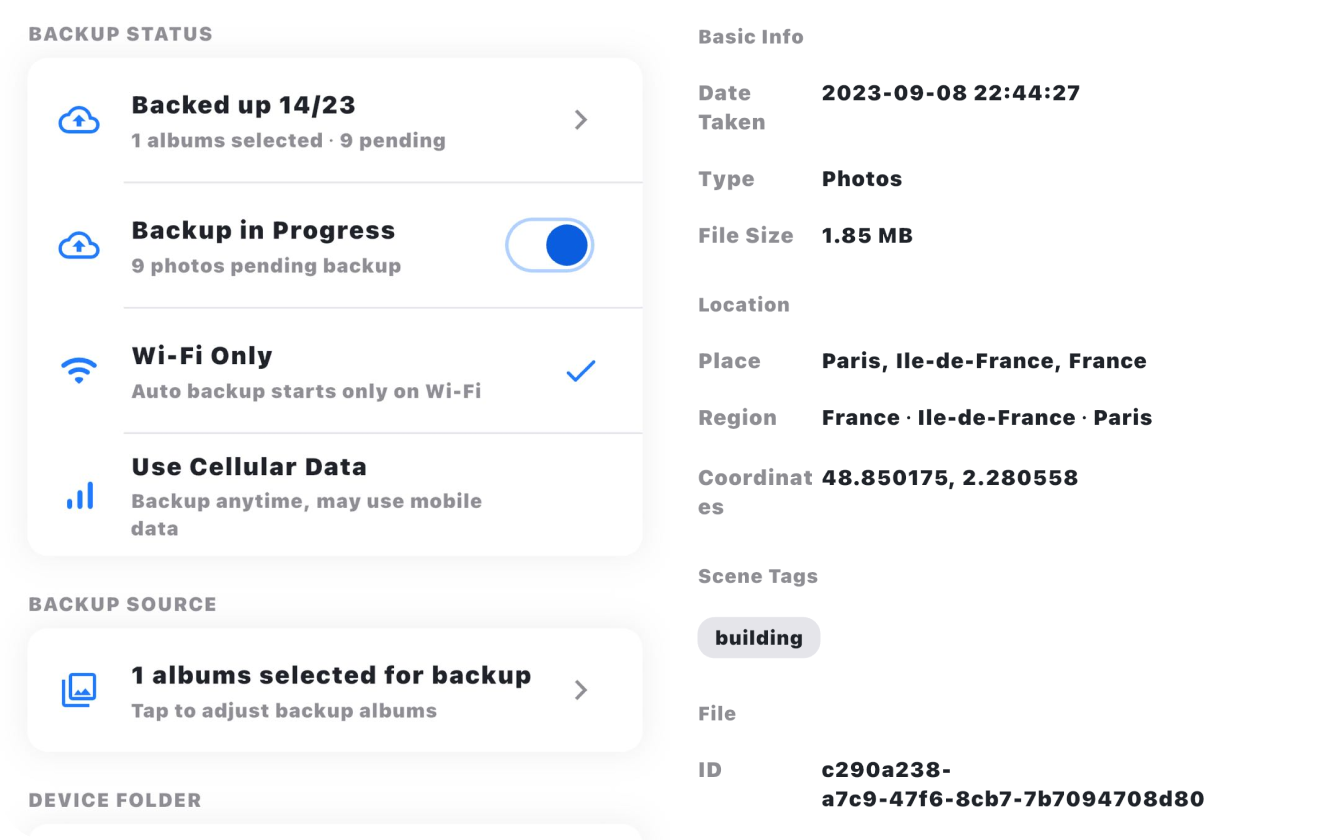The width and height of the screenshot is (1340, 840).
Task: Click the file size value 1.85 MB
Action: click(x=867, y=236)
